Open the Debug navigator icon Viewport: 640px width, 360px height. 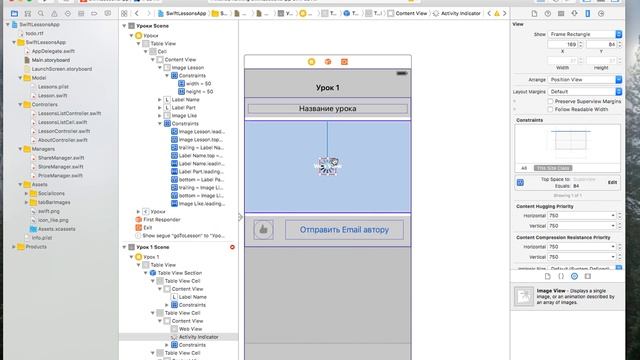tap(81, 13)
